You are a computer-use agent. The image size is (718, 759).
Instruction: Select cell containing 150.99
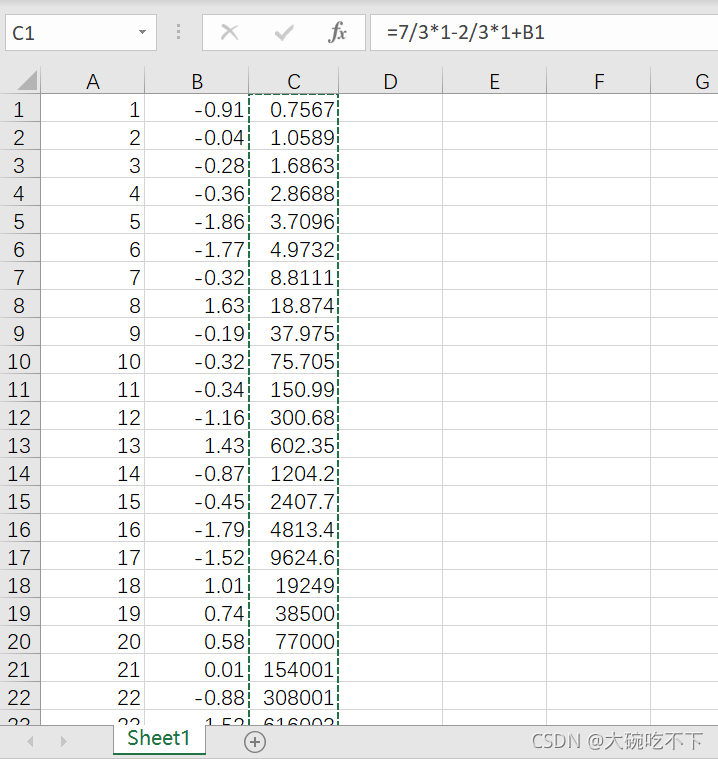coord(293,389)
